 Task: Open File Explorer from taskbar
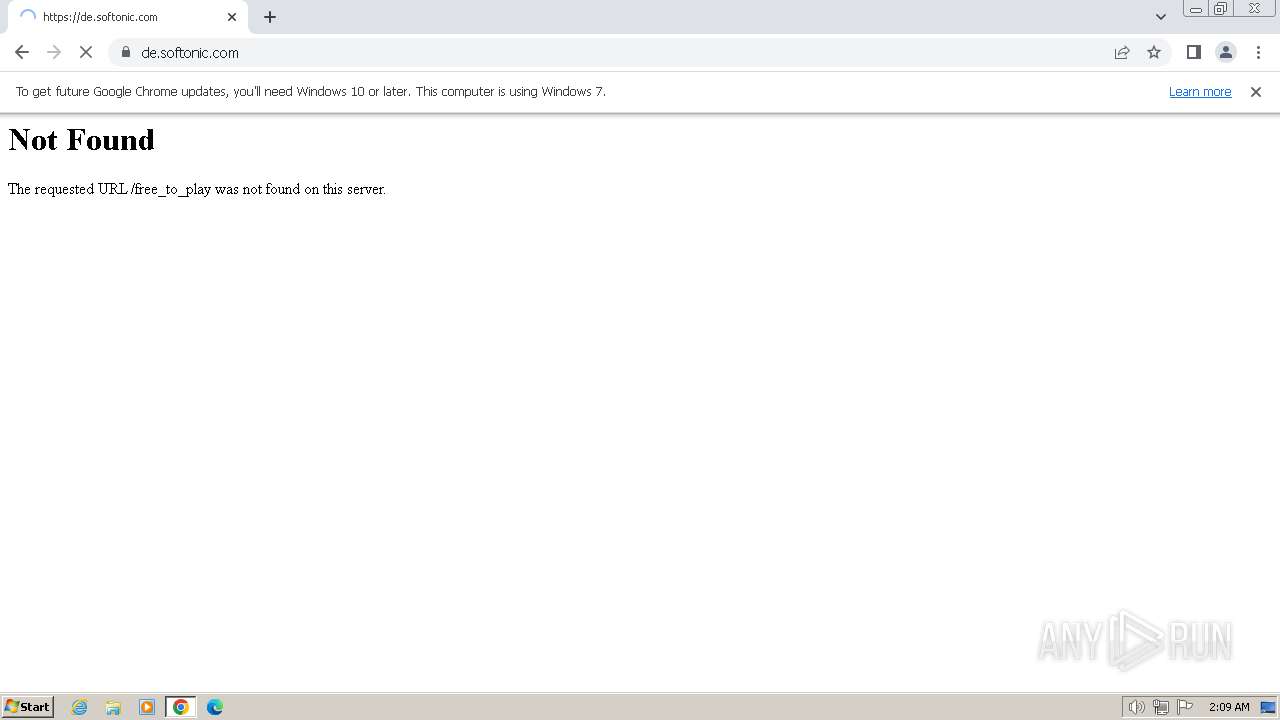pos(113,707)
